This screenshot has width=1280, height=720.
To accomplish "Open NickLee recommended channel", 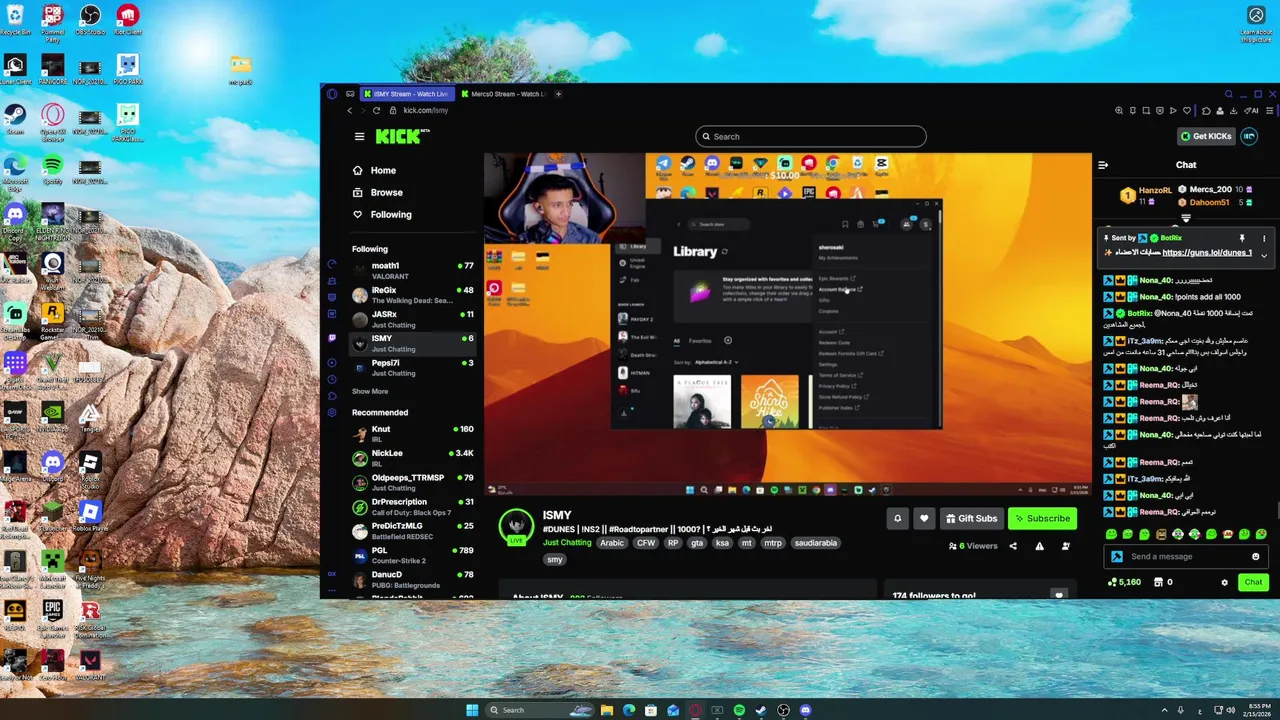I will pyautogui.click(x=413, y=458).
